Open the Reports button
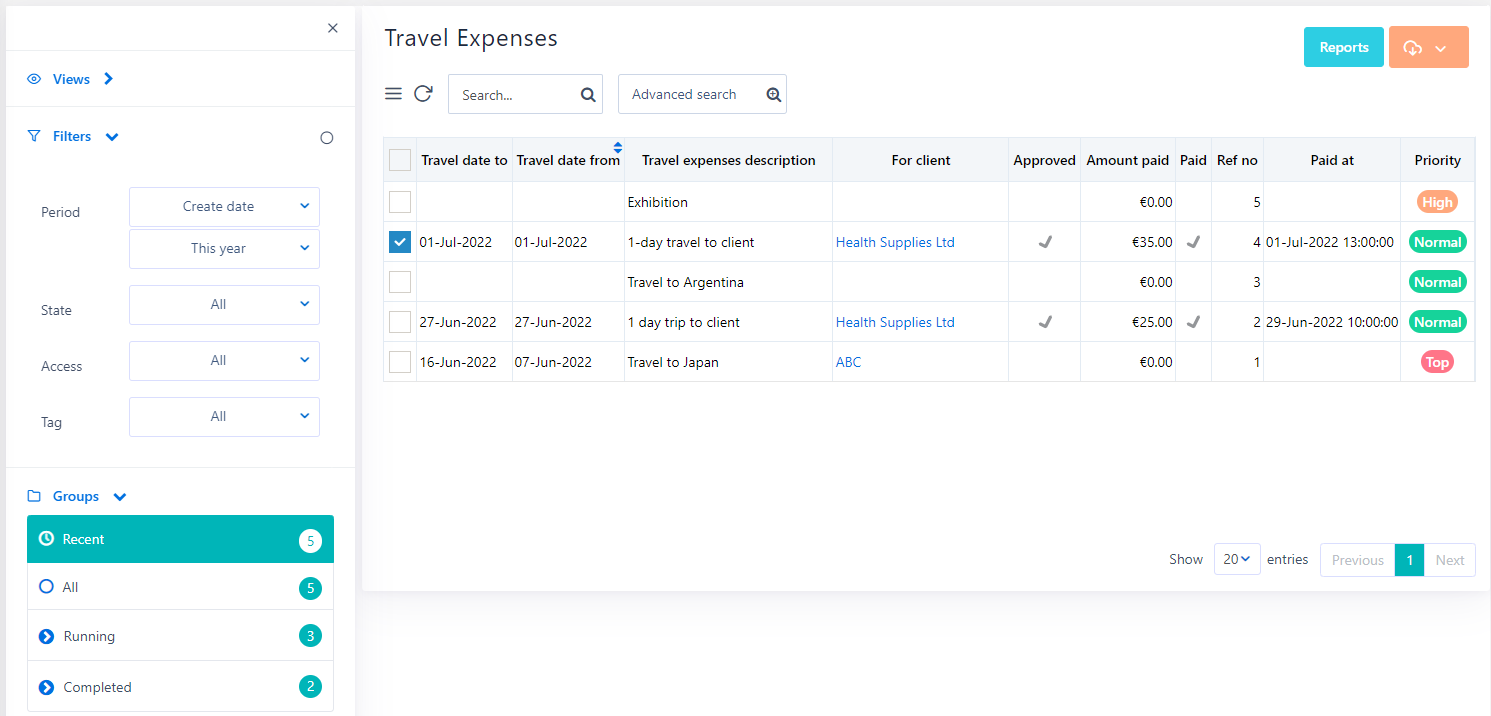Screen dimensions: 1491x716 (x=1343, y=47)
